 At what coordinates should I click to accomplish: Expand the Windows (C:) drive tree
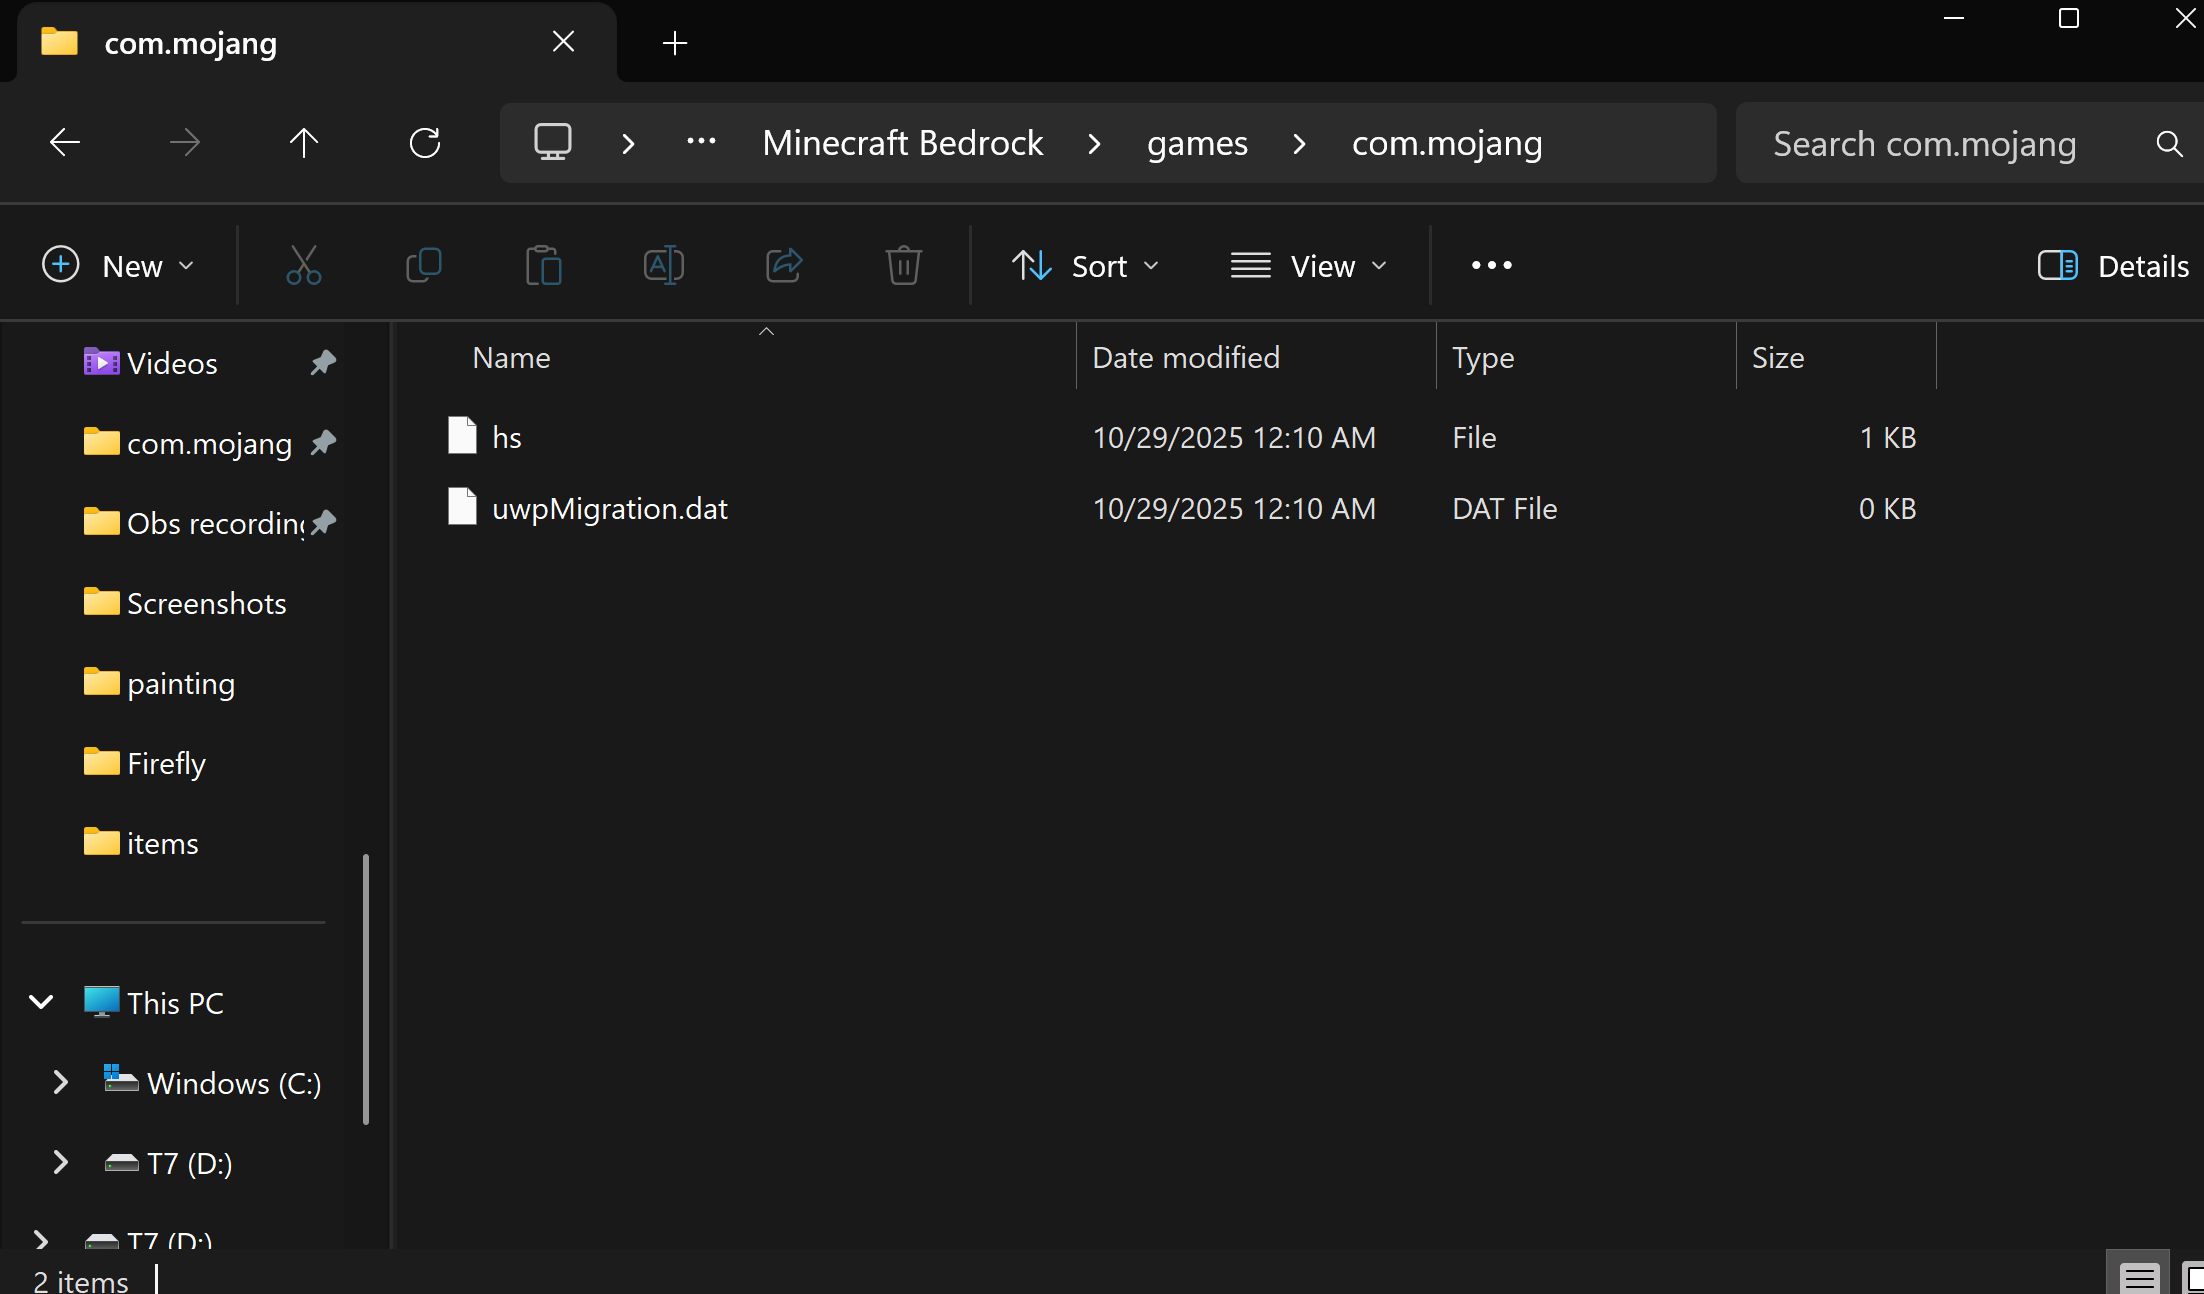tap(60, 1083)
